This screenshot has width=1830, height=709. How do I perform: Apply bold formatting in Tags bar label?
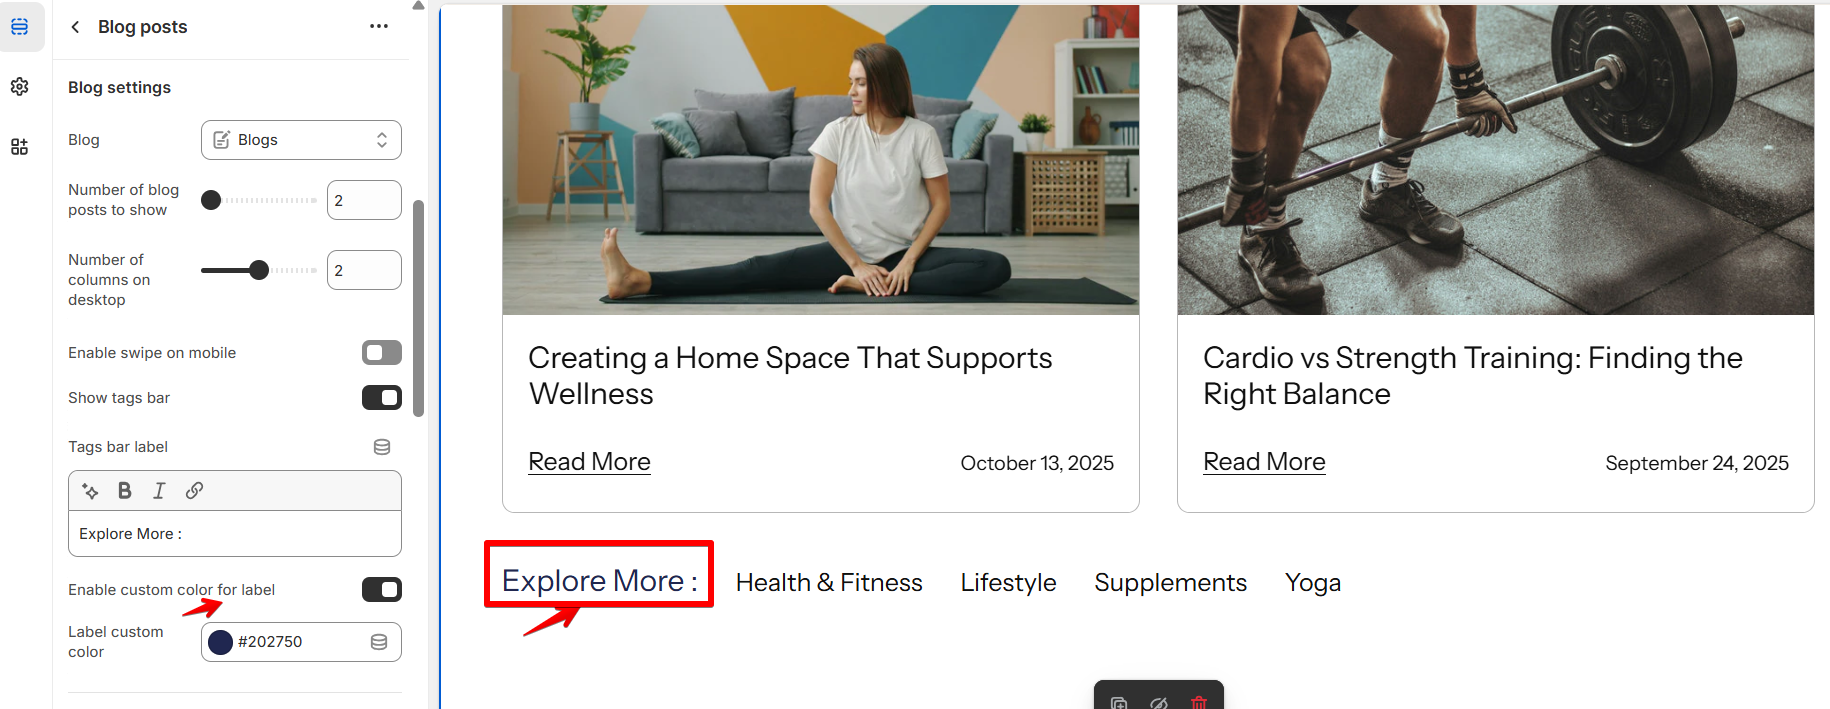[x=124, y=490]
